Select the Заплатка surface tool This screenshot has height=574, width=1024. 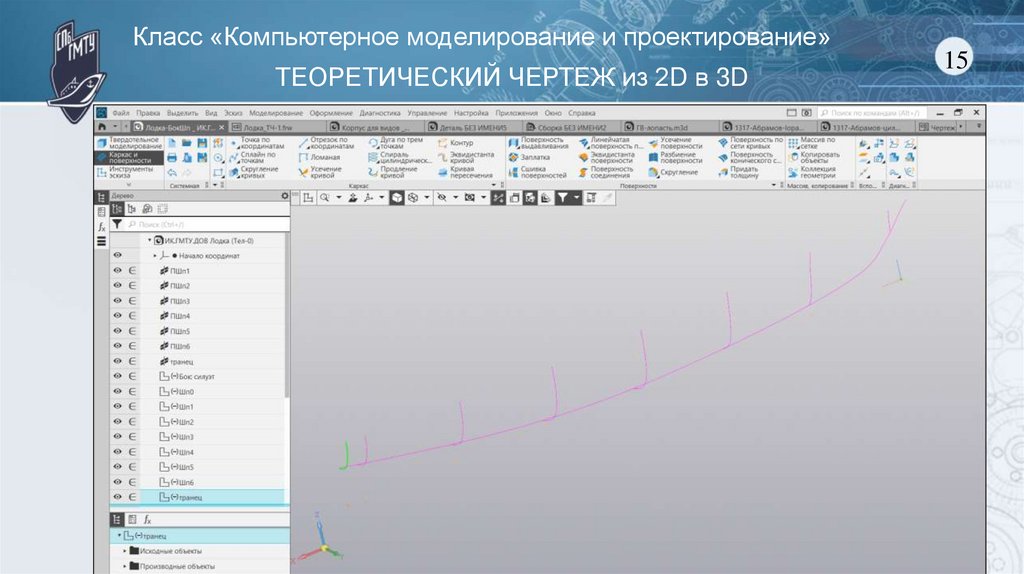click(x=529, y=157)
